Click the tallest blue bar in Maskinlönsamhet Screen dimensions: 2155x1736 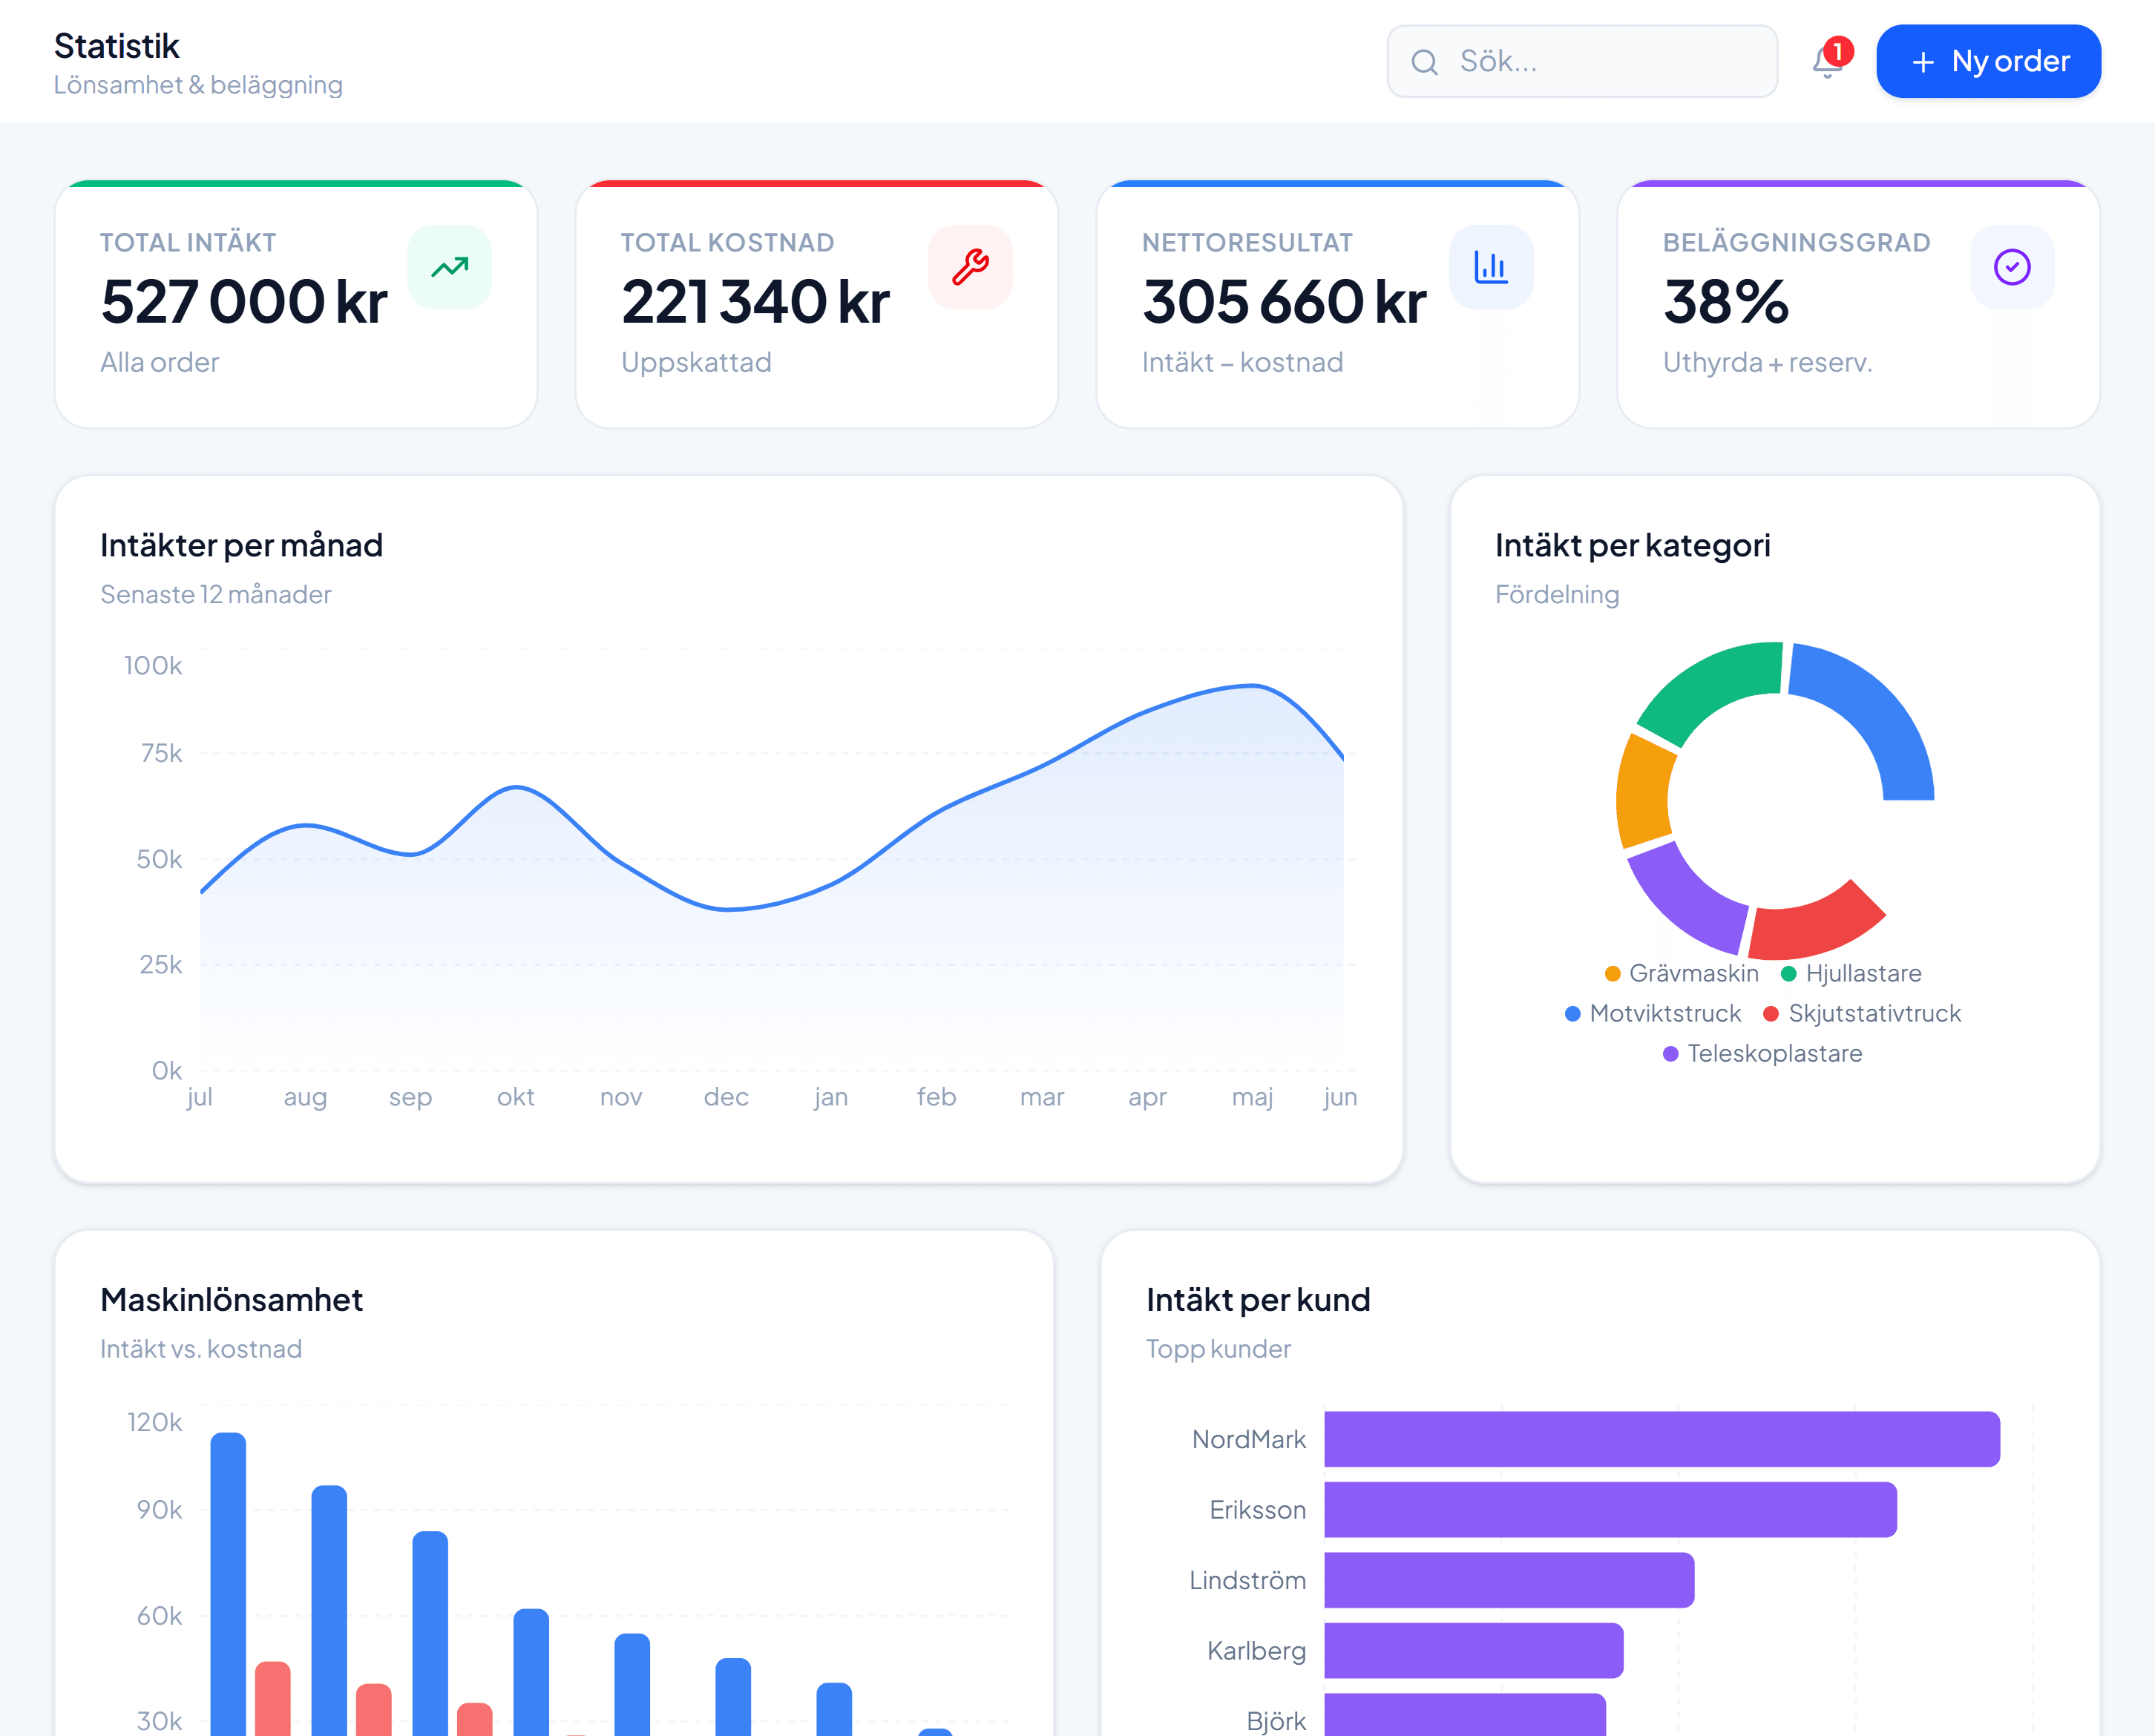click(228, 1584)
